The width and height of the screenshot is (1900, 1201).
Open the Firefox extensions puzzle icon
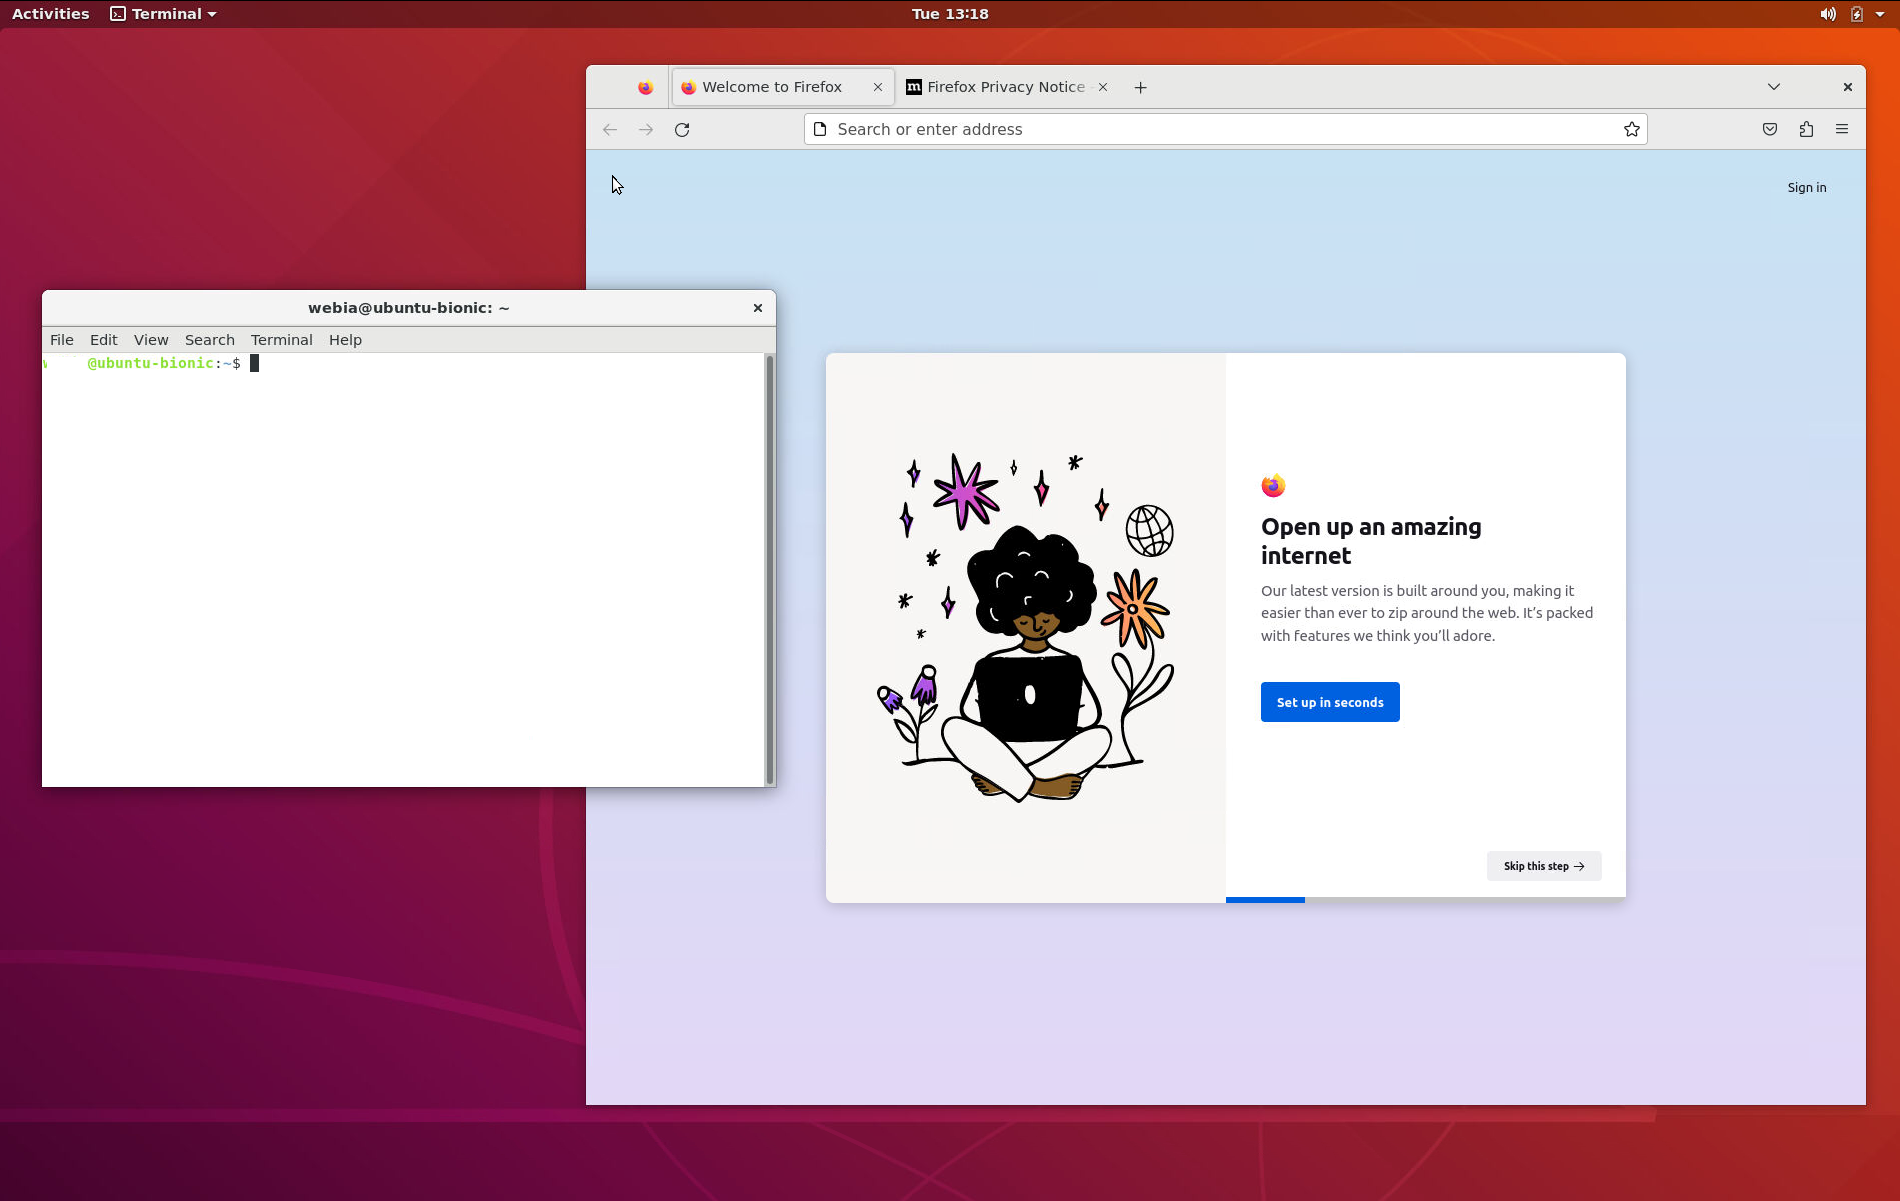point(1806,129)
